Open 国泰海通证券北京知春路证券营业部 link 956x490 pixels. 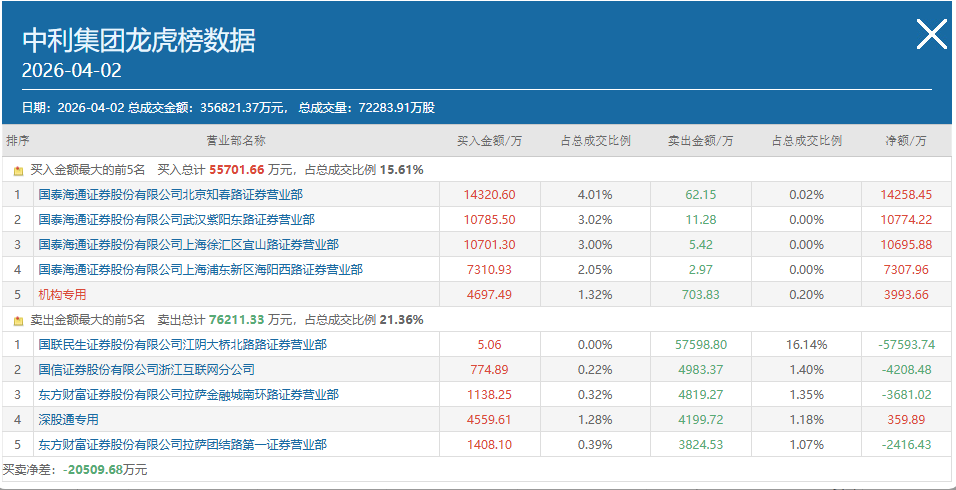coord(171,195)
